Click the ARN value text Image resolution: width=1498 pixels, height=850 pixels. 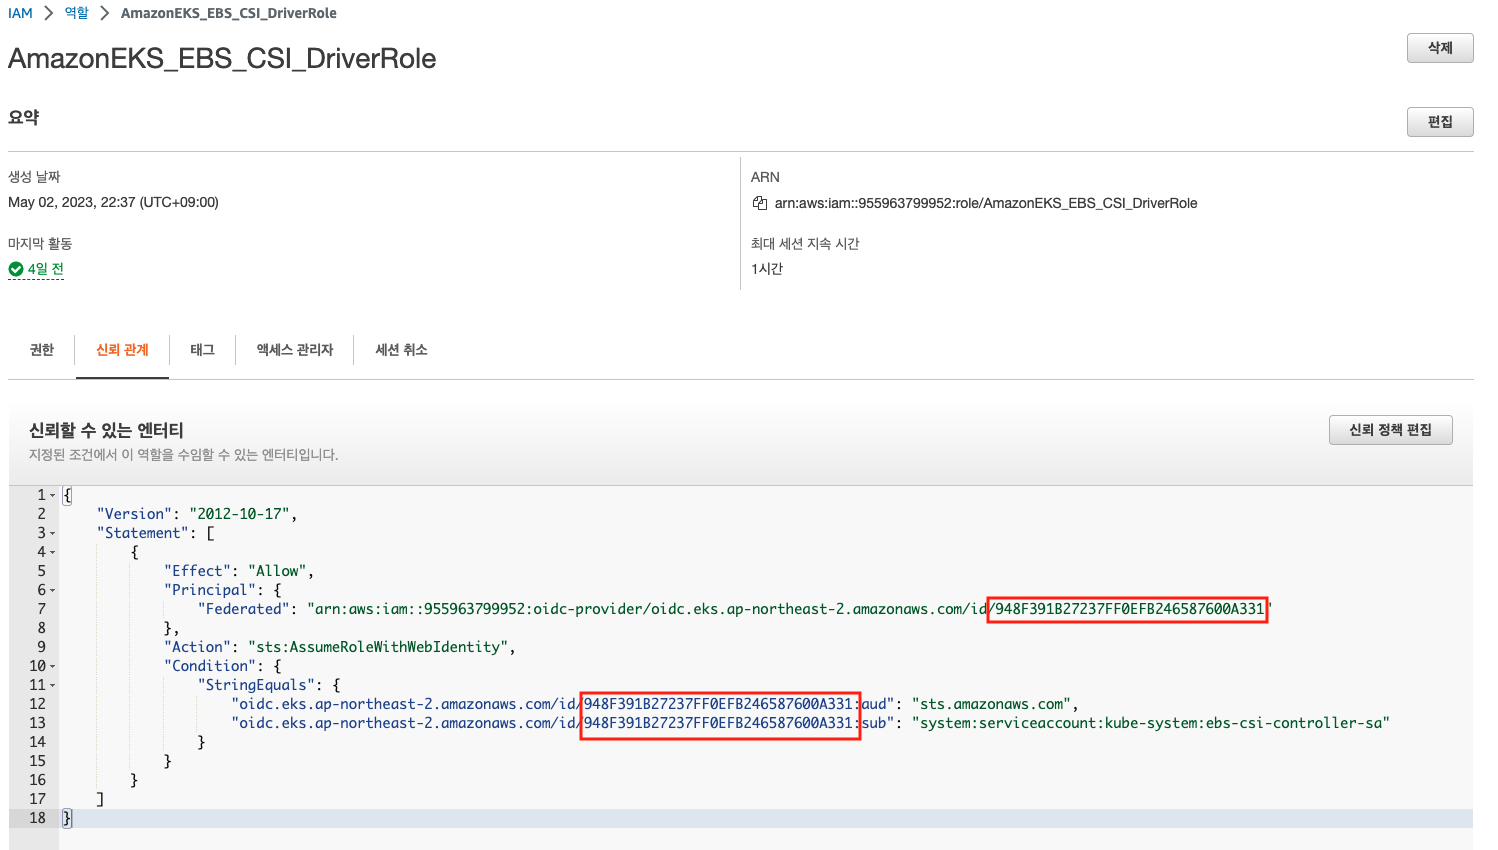pos(986,203)
